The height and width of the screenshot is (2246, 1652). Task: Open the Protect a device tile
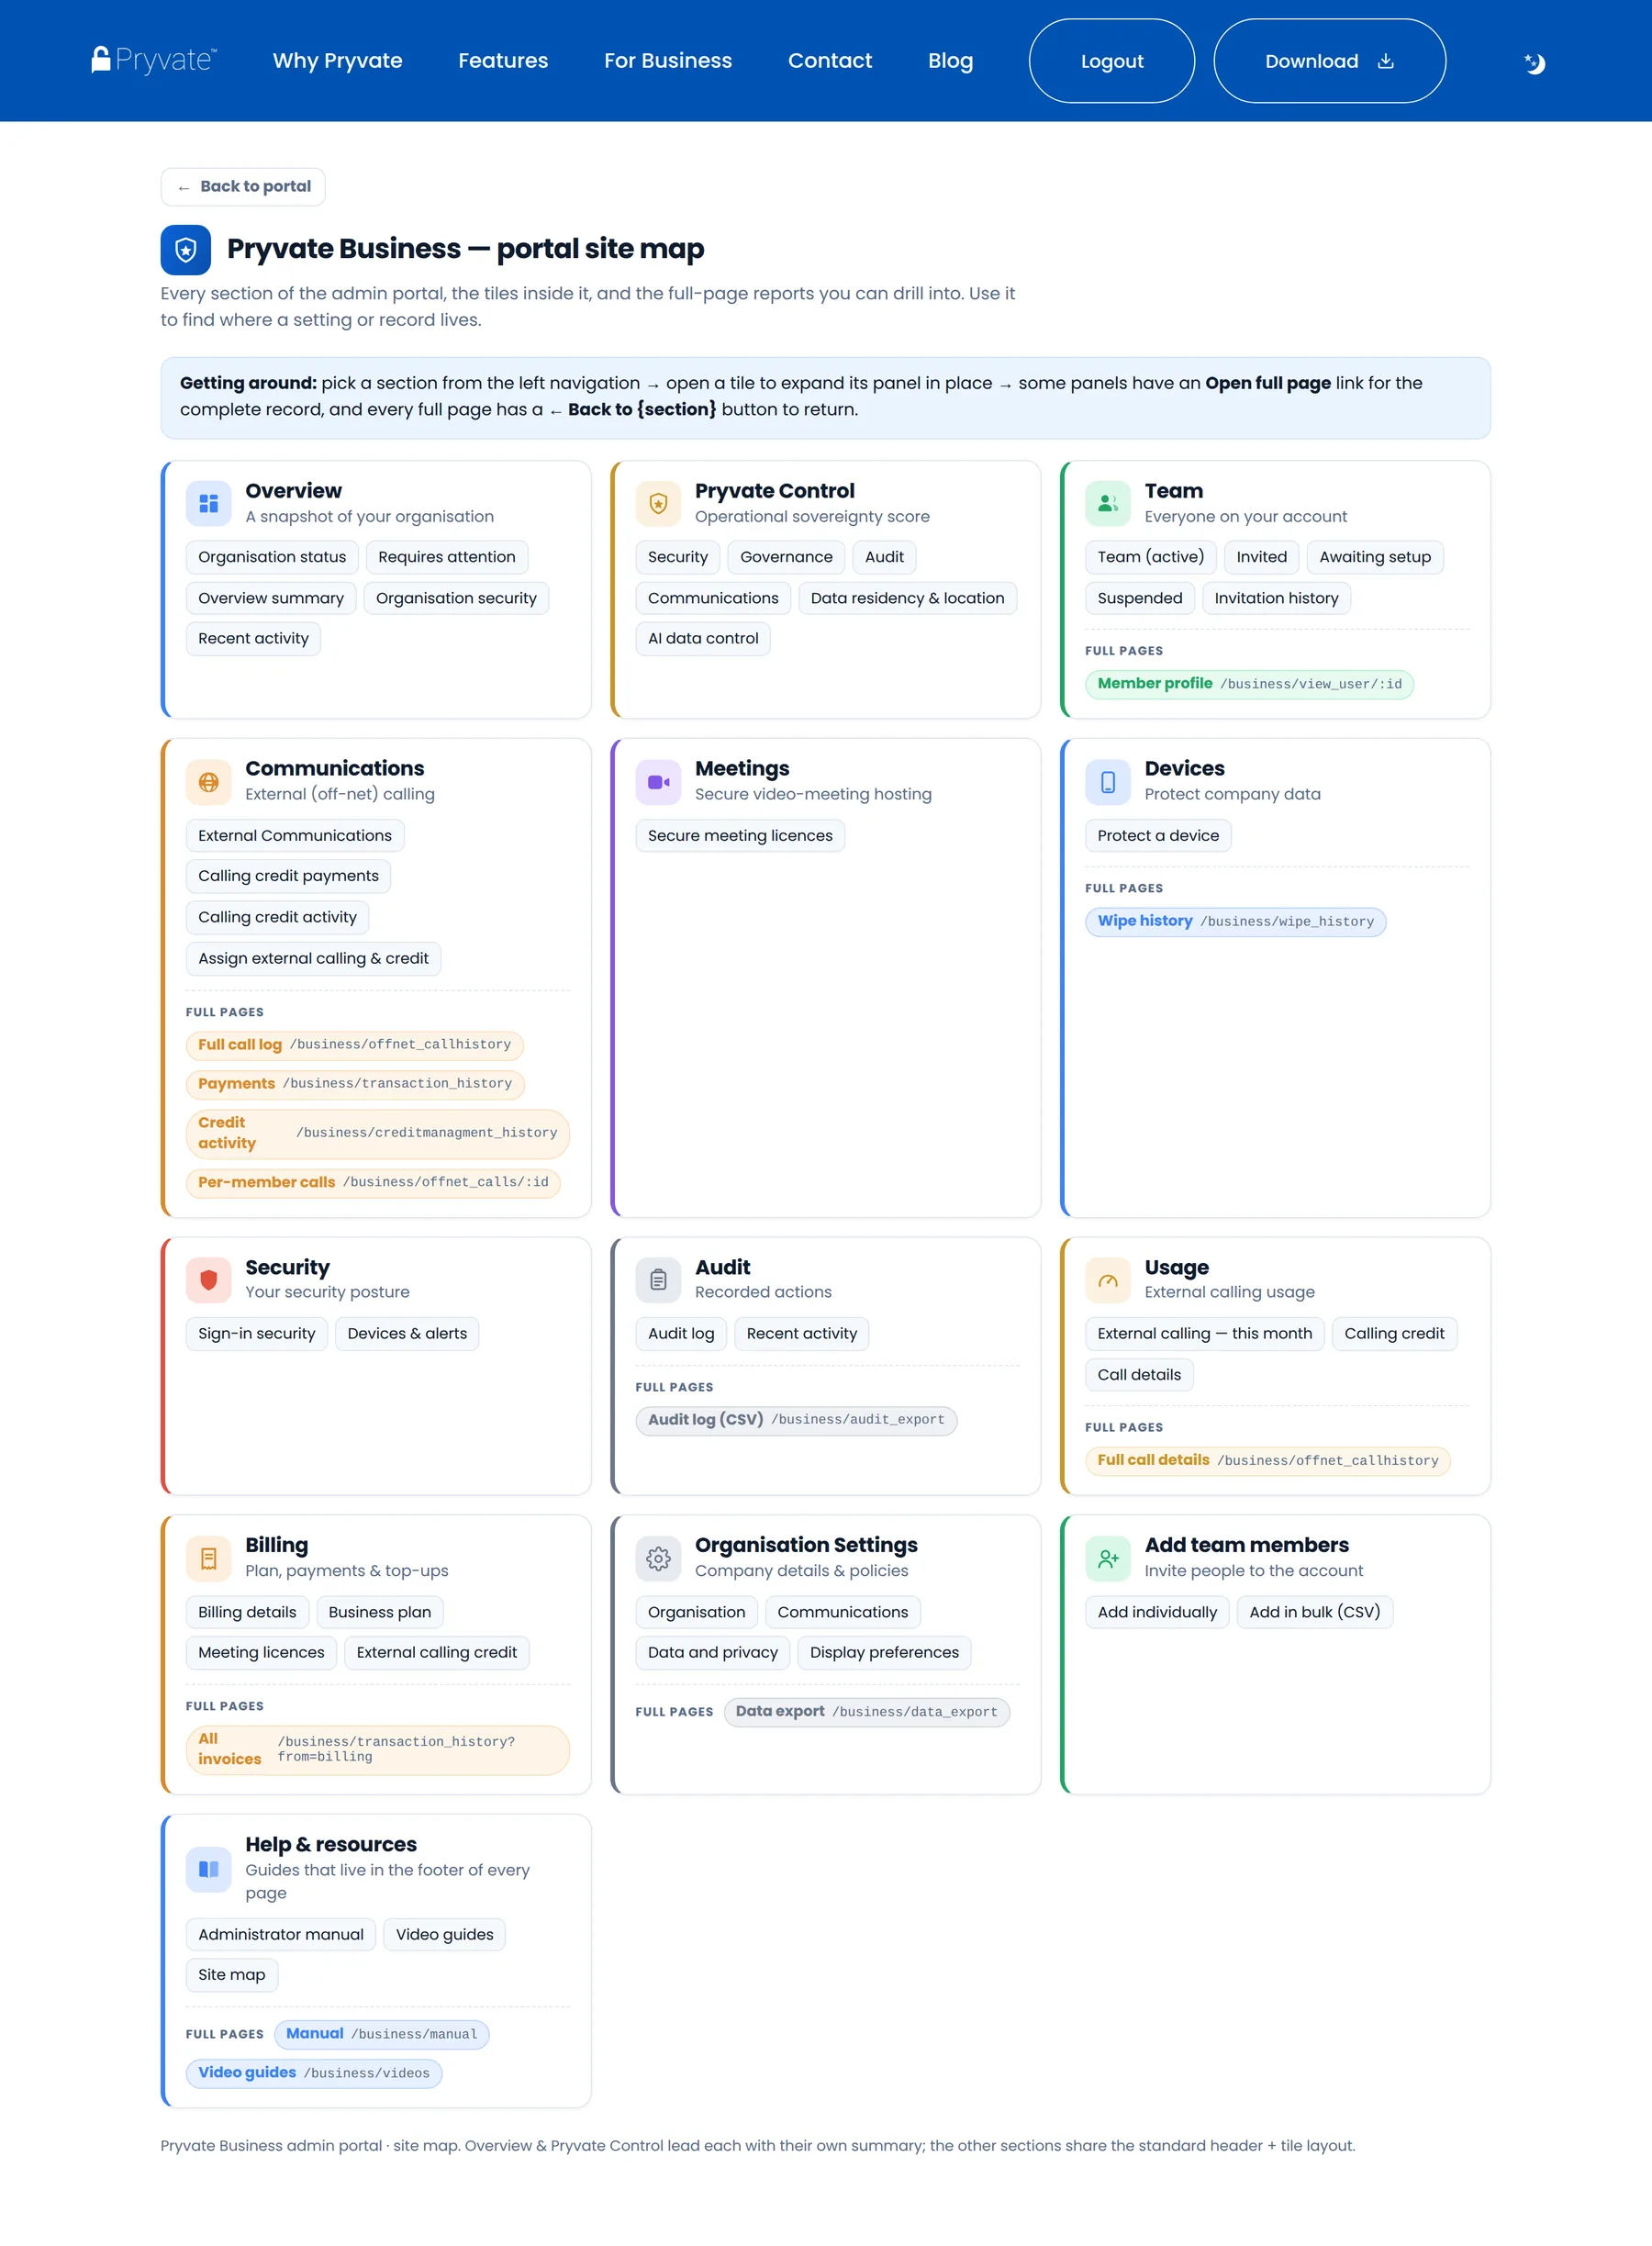1158,836
